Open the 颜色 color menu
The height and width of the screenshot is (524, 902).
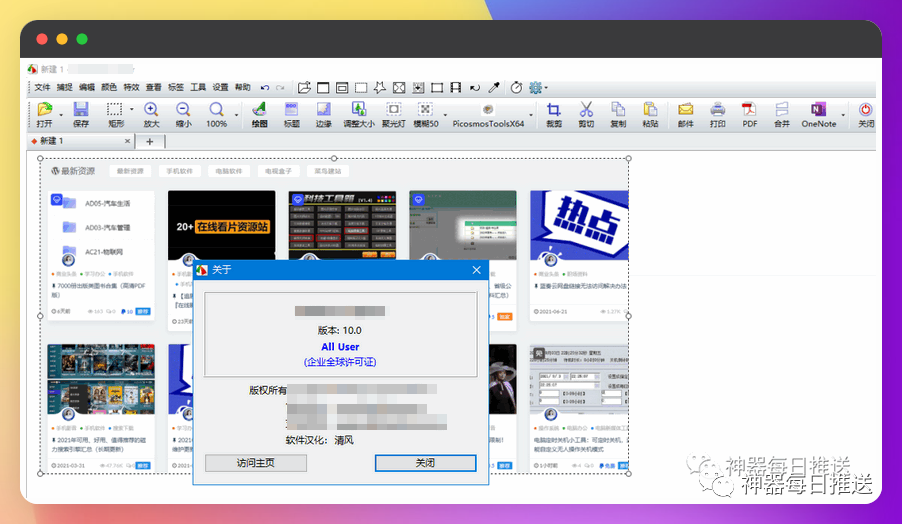tap(109, 87)
